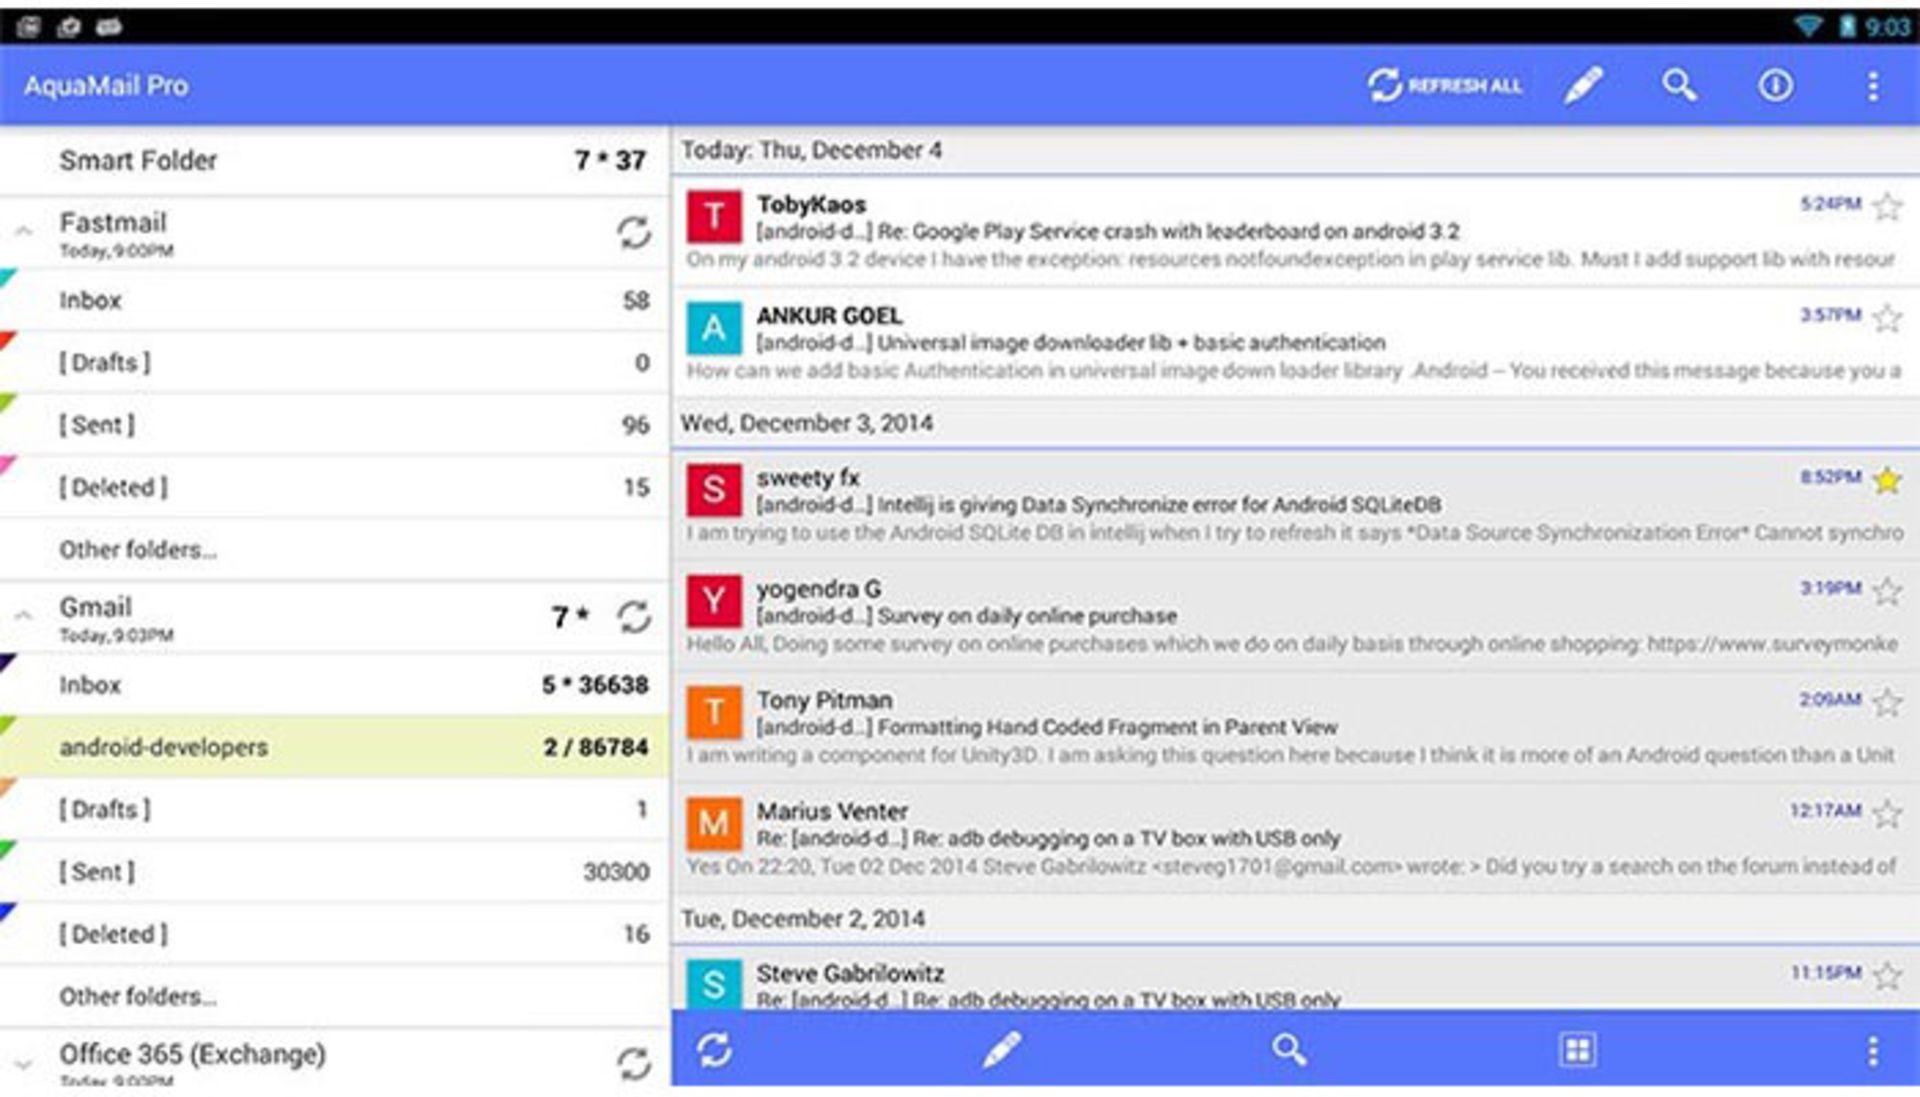
Task: Tap the Wi-Fi status icon
Action: coord(1808,26)
